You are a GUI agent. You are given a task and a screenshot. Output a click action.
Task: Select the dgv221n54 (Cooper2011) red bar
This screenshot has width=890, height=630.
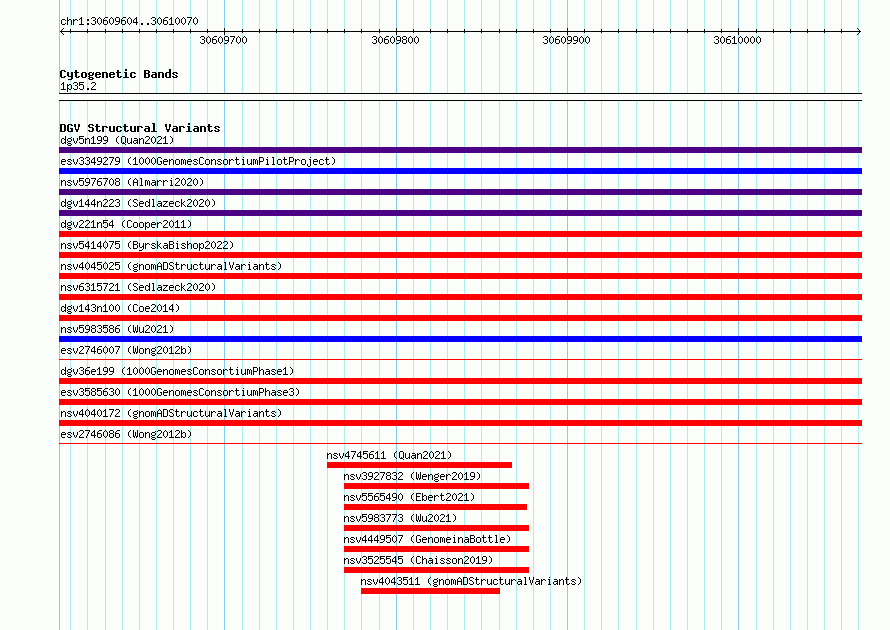(460, 234)
